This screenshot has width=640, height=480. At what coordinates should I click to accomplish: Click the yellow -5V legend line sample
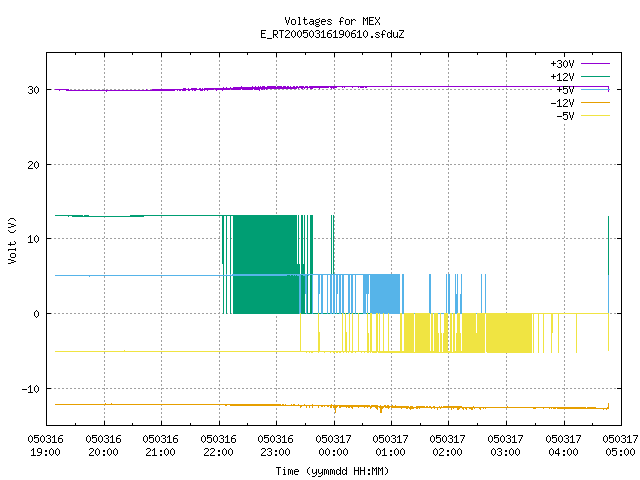595,116
